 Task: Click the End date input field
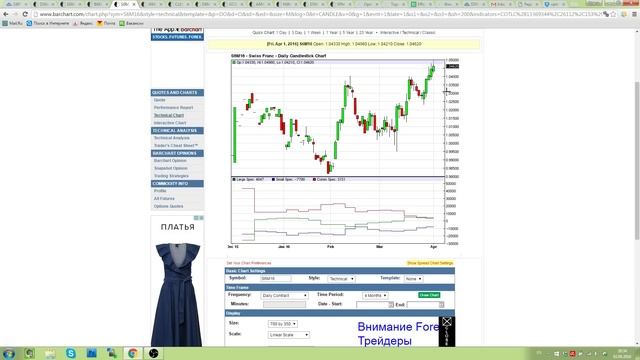click(x=423, y=305)
